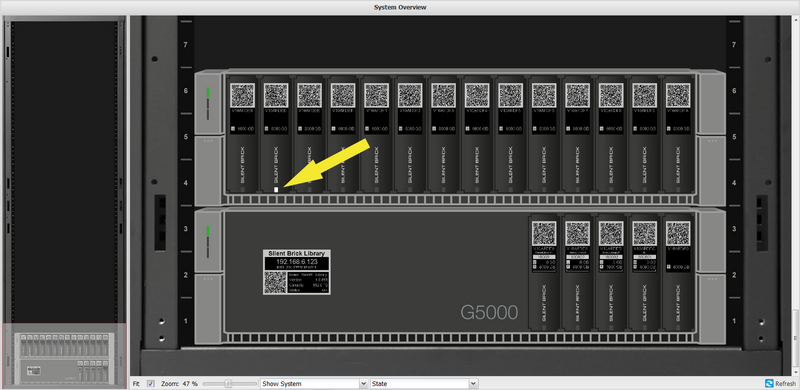Click the QR code on Silent Brick Library label
Screen dimensions: 800x390
pyautogui.click(x=275, y=282)
